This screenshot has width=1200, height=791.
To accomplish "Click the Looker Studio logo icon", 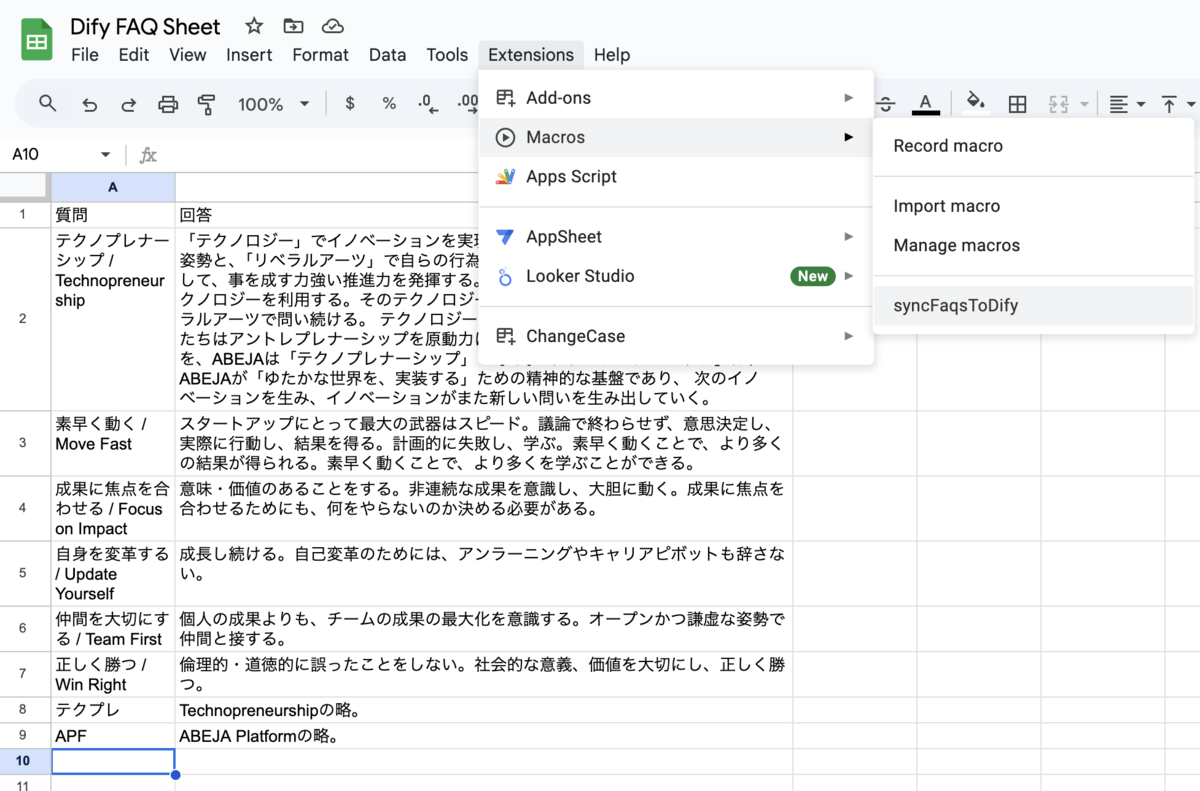I will tap(506, 276).
